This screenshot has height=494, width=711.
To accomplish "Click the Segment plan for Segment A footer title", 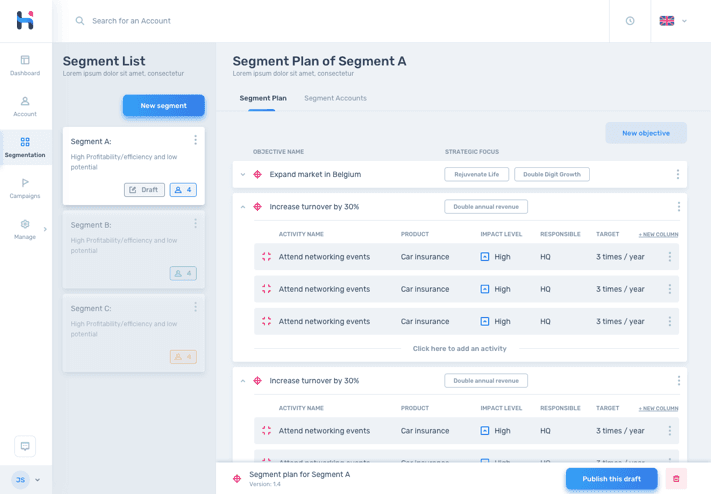I will click(300, 474).
